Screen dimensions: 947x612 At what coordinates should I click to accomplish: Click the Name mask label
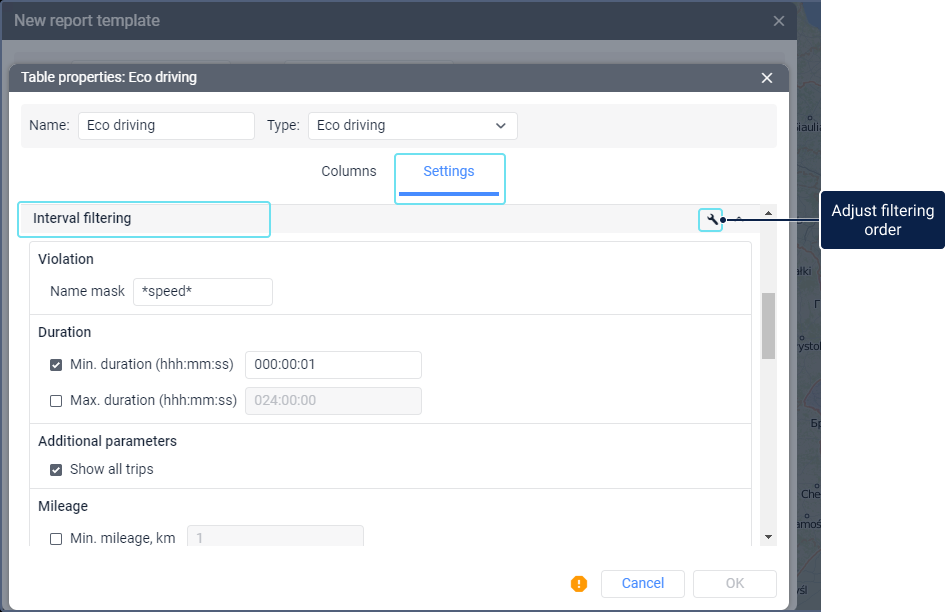tap(88, 291)
